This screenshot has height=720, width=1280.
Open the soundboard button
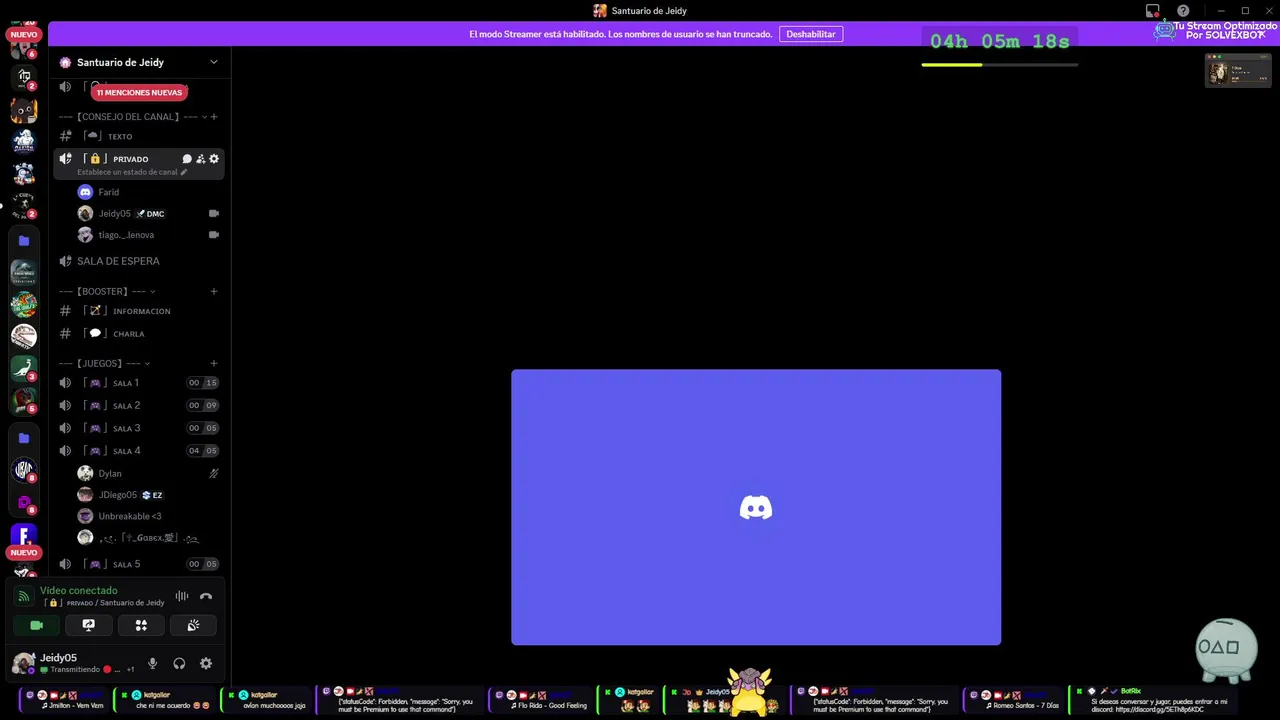click(x=193, y=625)
